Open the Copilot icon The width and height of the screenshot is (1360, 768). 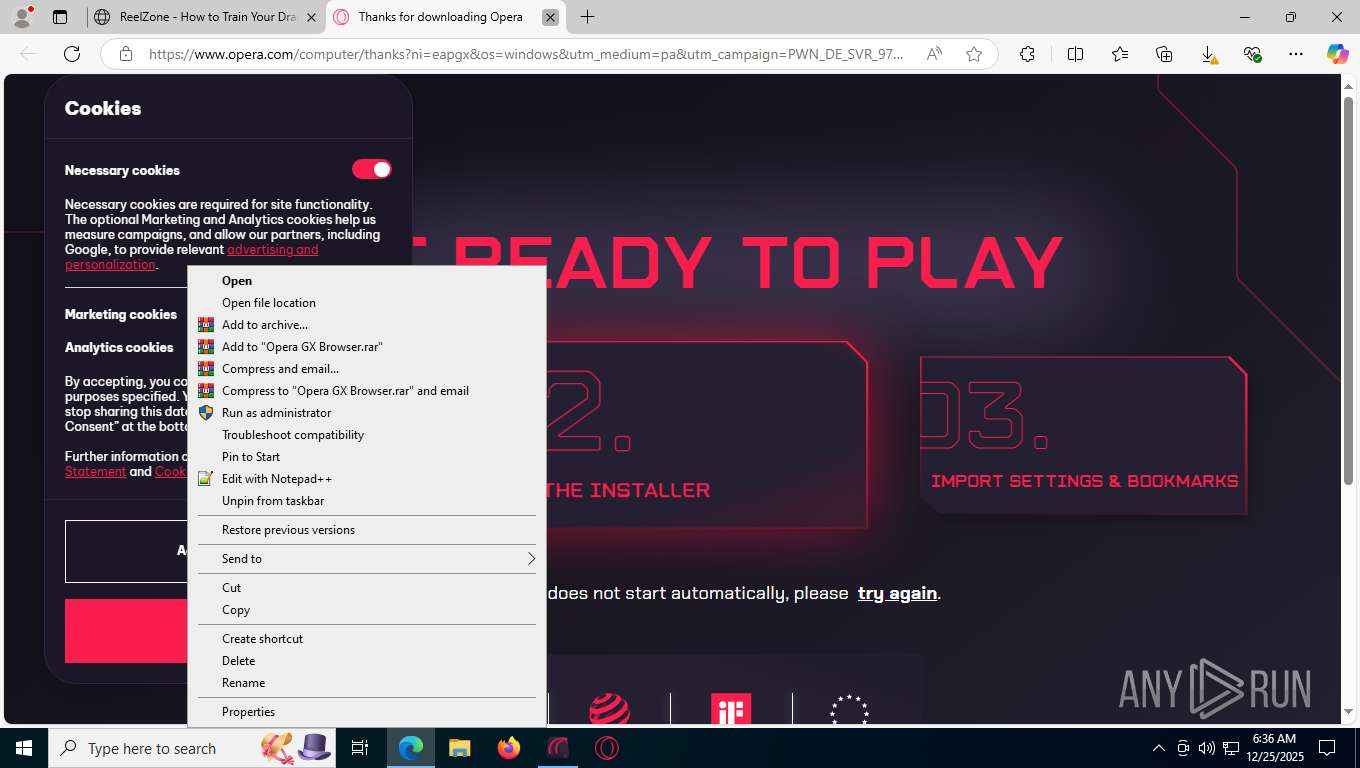(1337, 54)
